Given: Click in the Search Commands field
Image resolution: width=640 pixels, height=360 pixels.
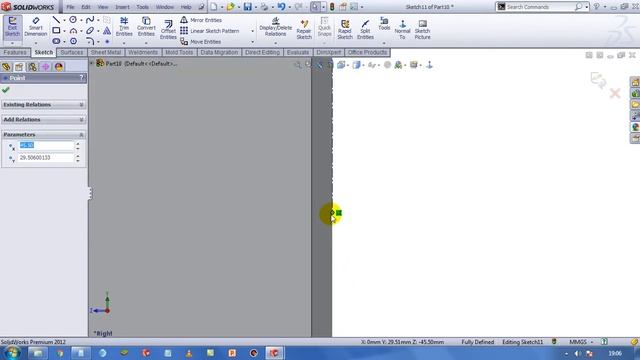Looking at the screenshot, I should point(540,7).
